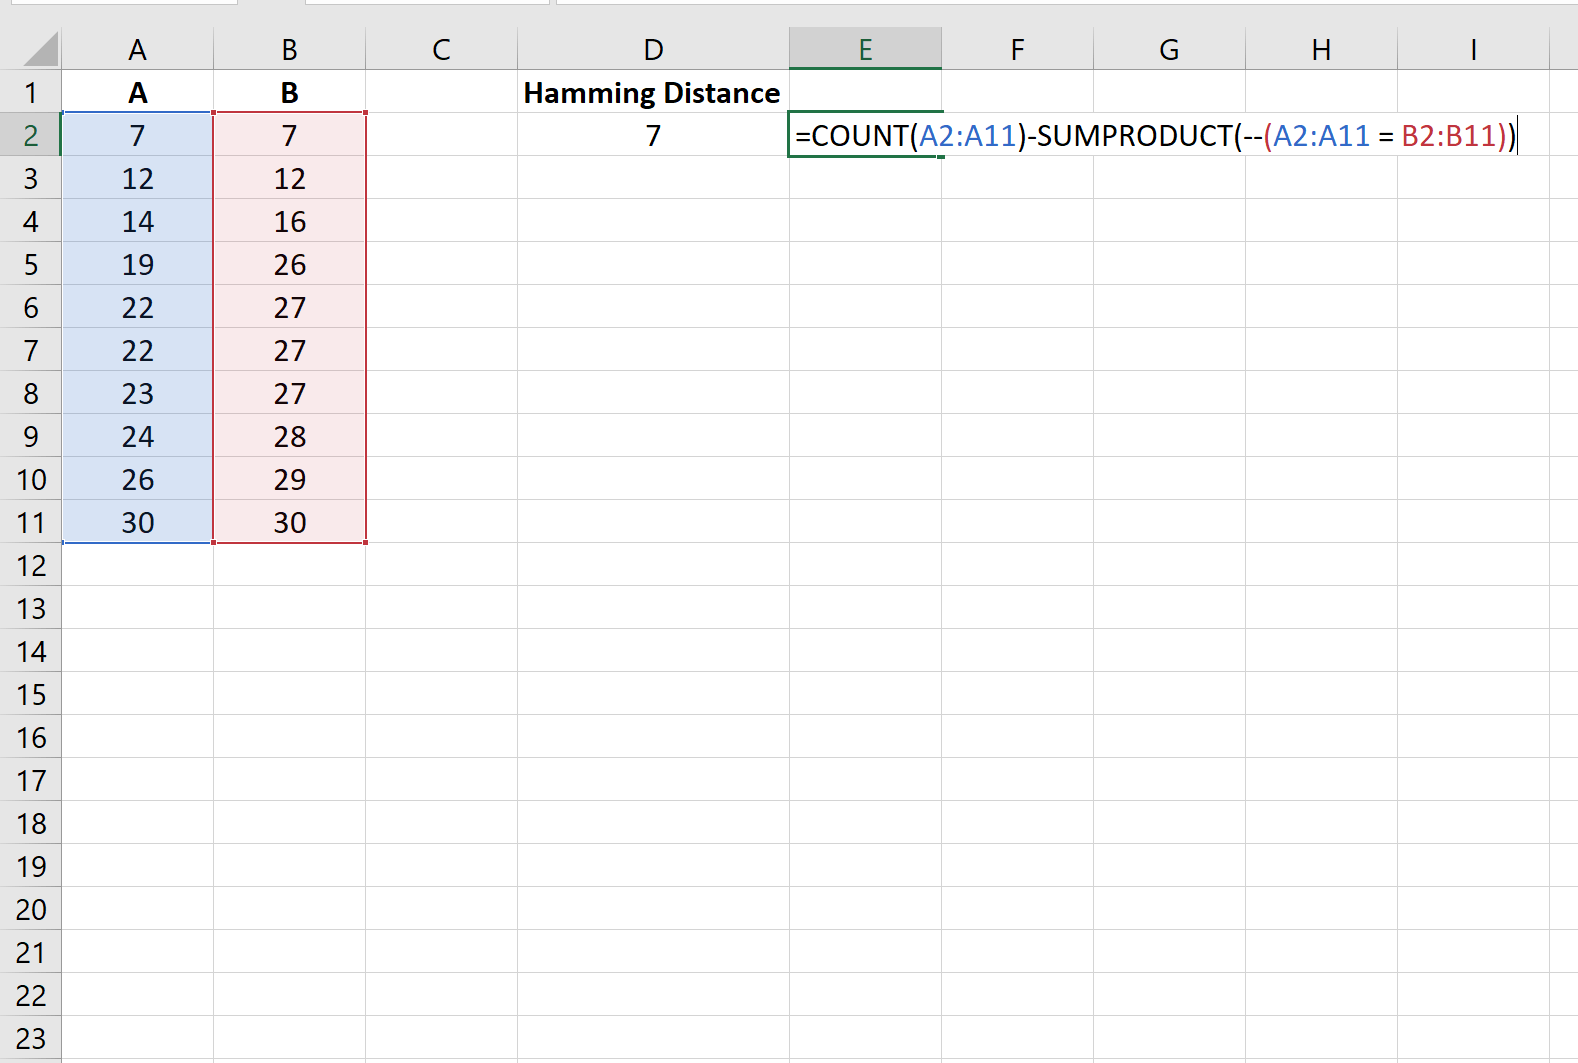
Task: Click cell B8 containing 27
Action: 290,393
